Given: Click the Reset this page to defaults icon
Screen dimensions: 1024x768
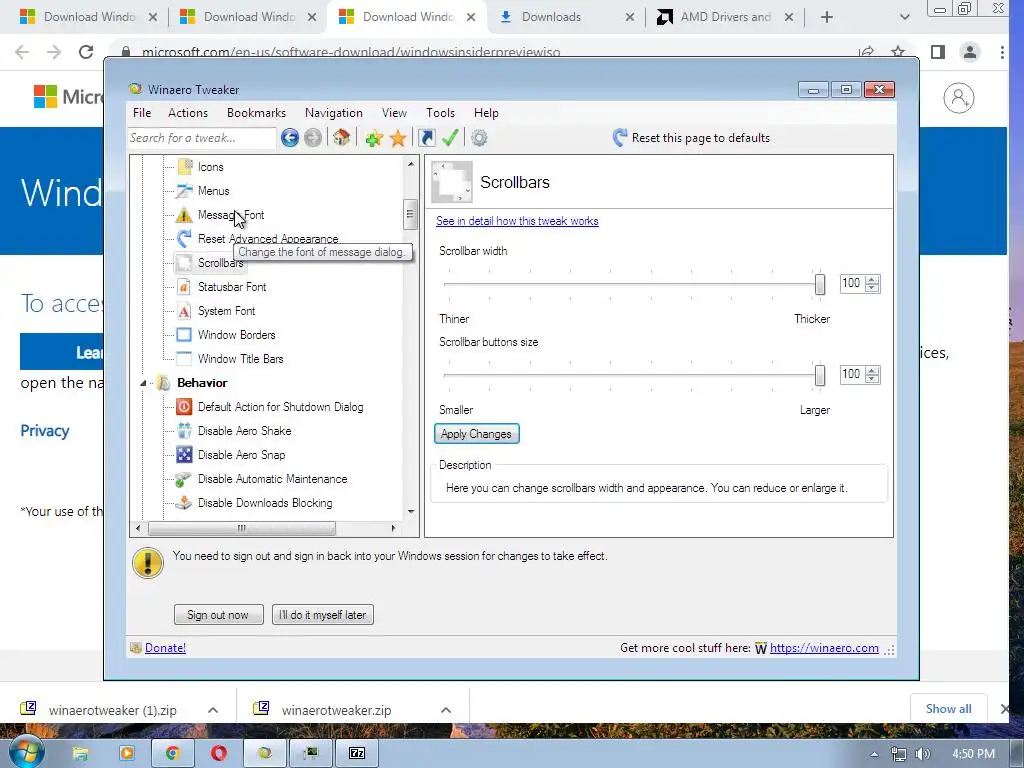Looking at the screenshot, I should pos(620,137).
